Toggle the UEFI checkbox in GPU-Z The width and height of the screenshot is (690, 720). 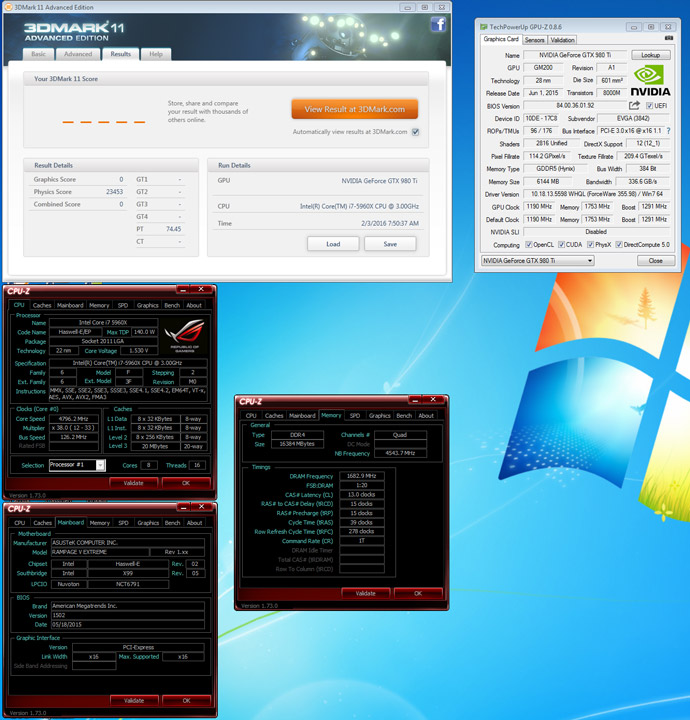[x=649, y=106]
